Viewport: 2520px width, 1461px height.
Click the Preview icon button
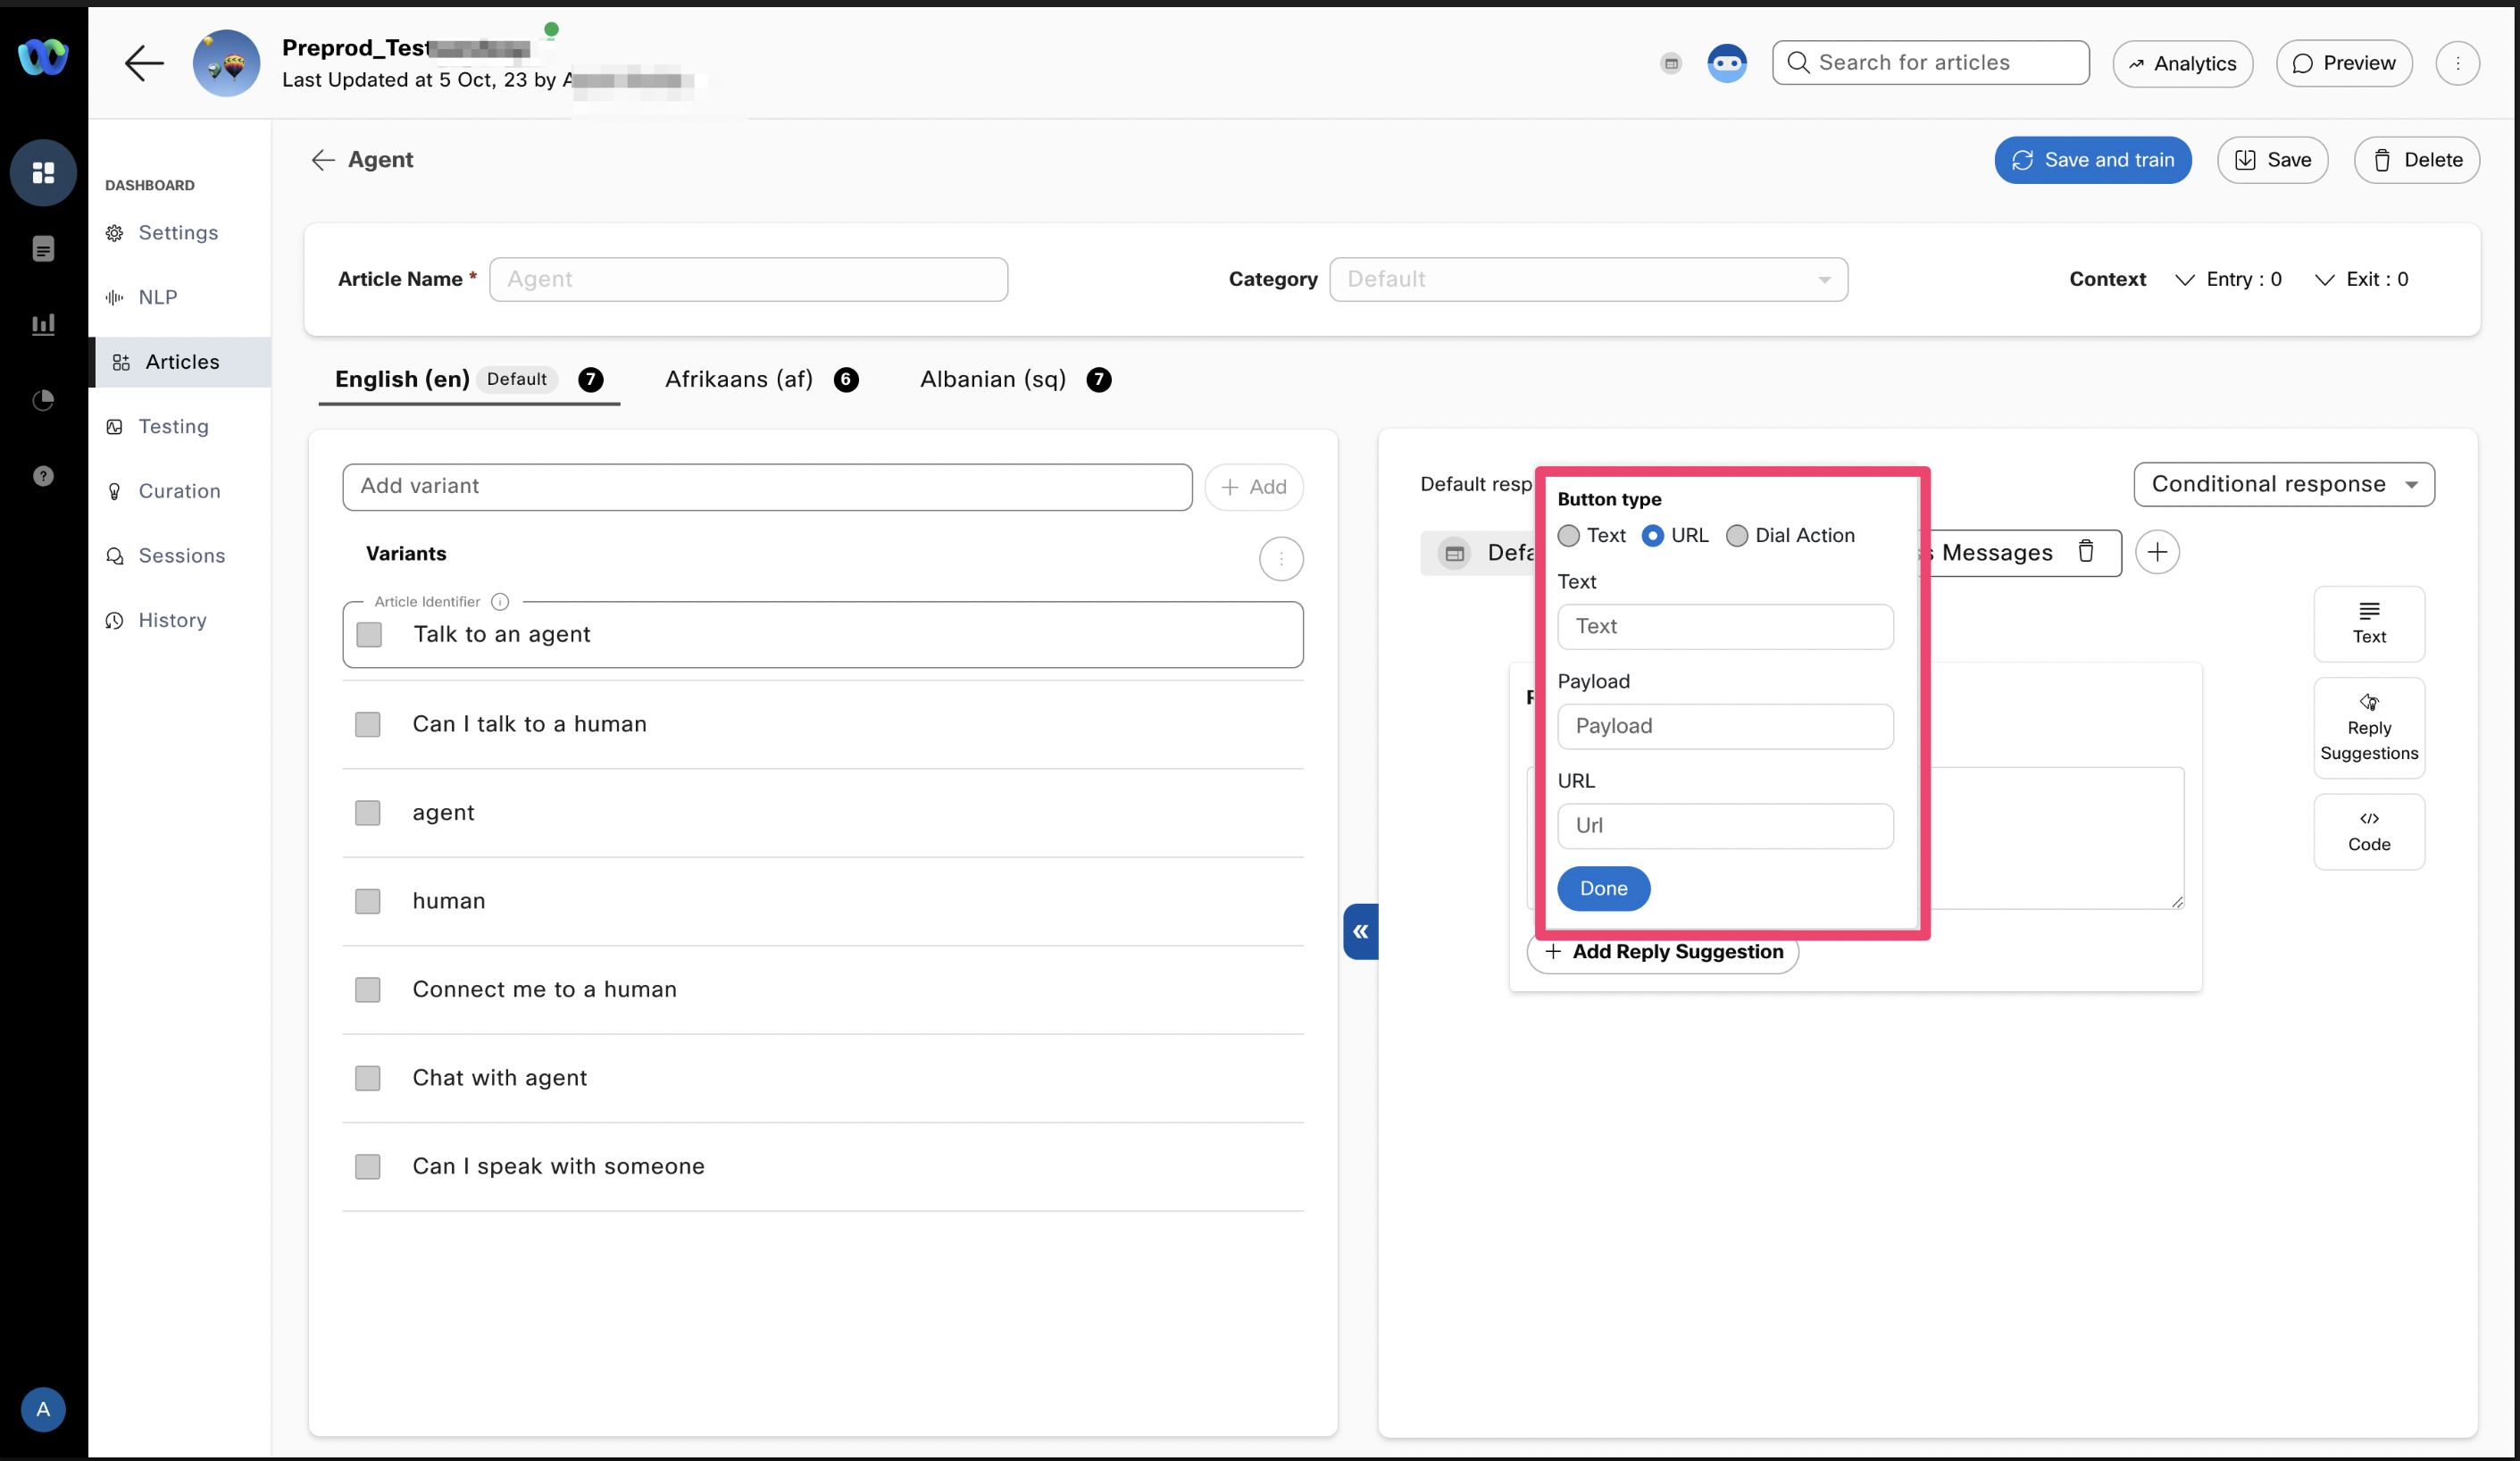click(x=2344, y=64)
